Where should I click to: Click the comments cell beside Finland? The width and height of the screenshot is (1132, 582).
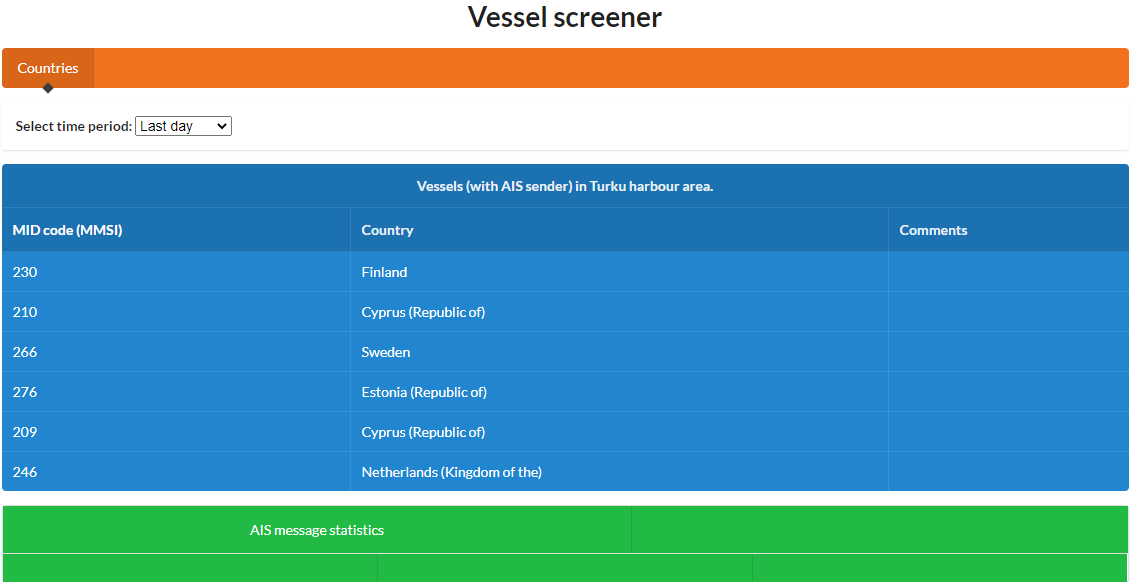[x=1008, y=272]
